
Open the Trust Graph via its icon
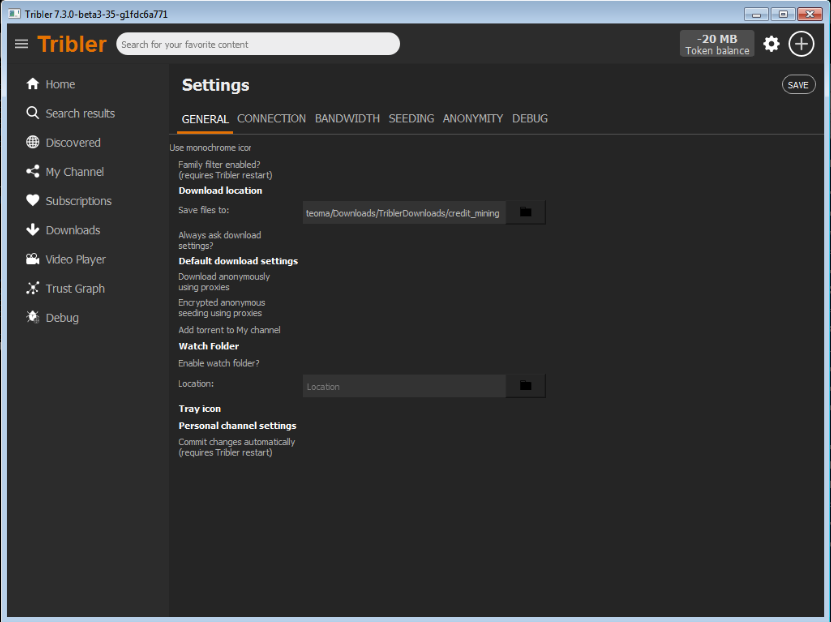click(31, 287)
